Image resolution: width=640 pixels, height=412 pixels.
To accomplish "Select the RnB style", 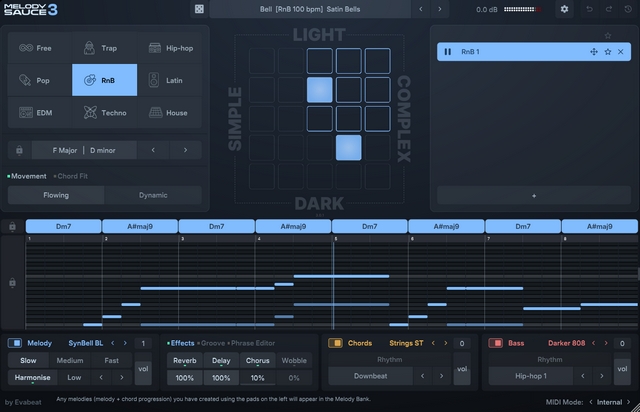I will tap(104, 80).
